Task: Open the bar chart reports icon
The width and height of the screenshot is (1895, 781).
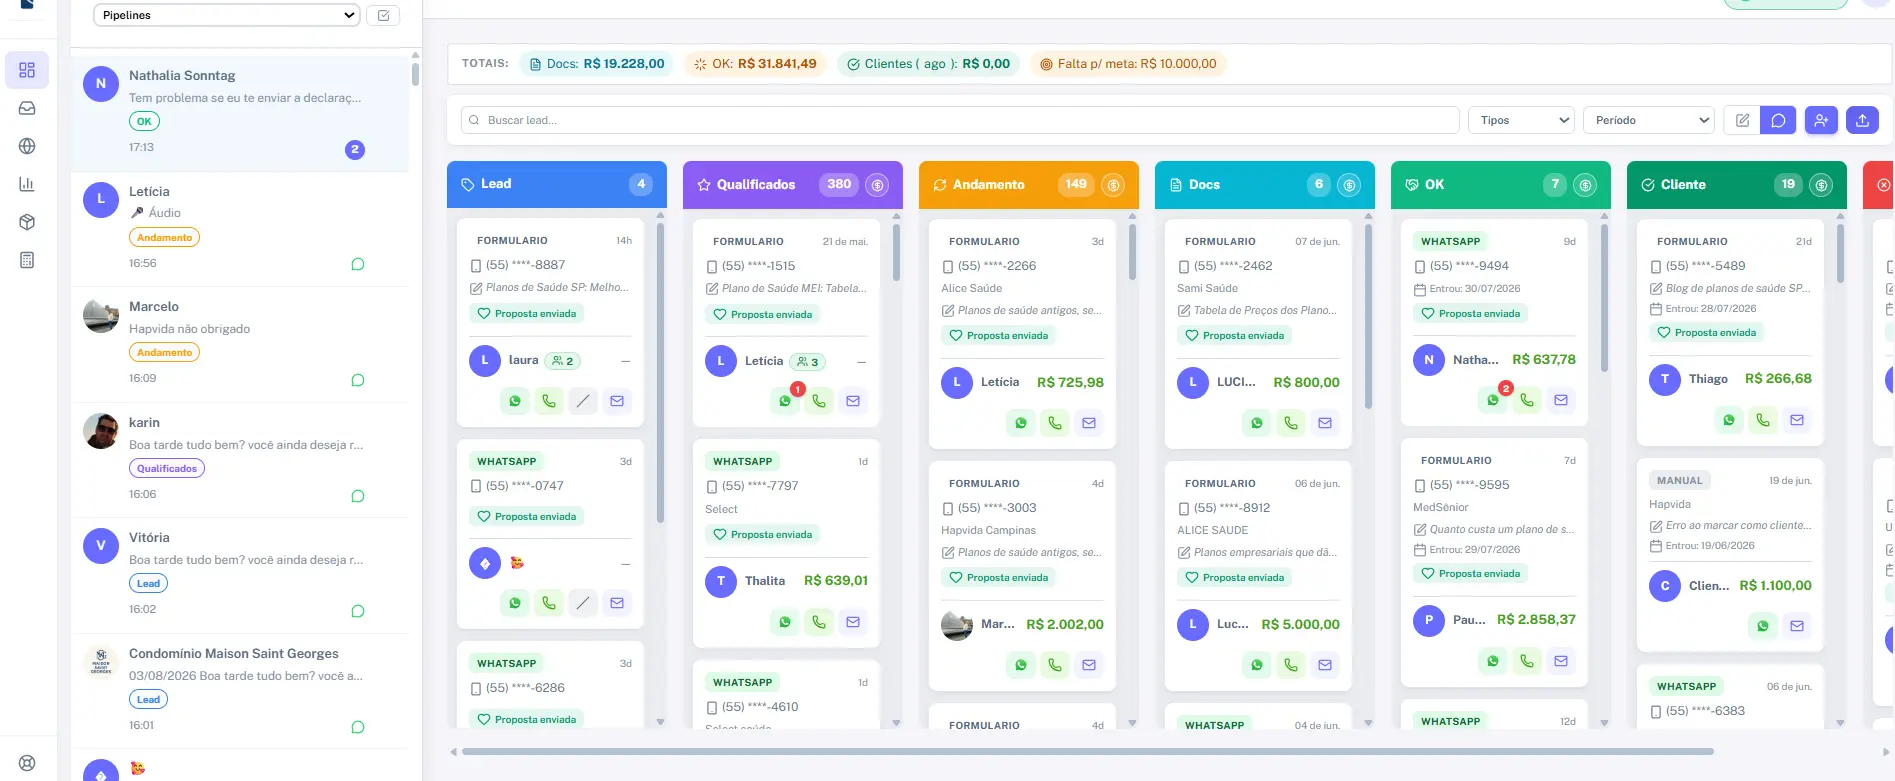Action: (x=27, y=184)
